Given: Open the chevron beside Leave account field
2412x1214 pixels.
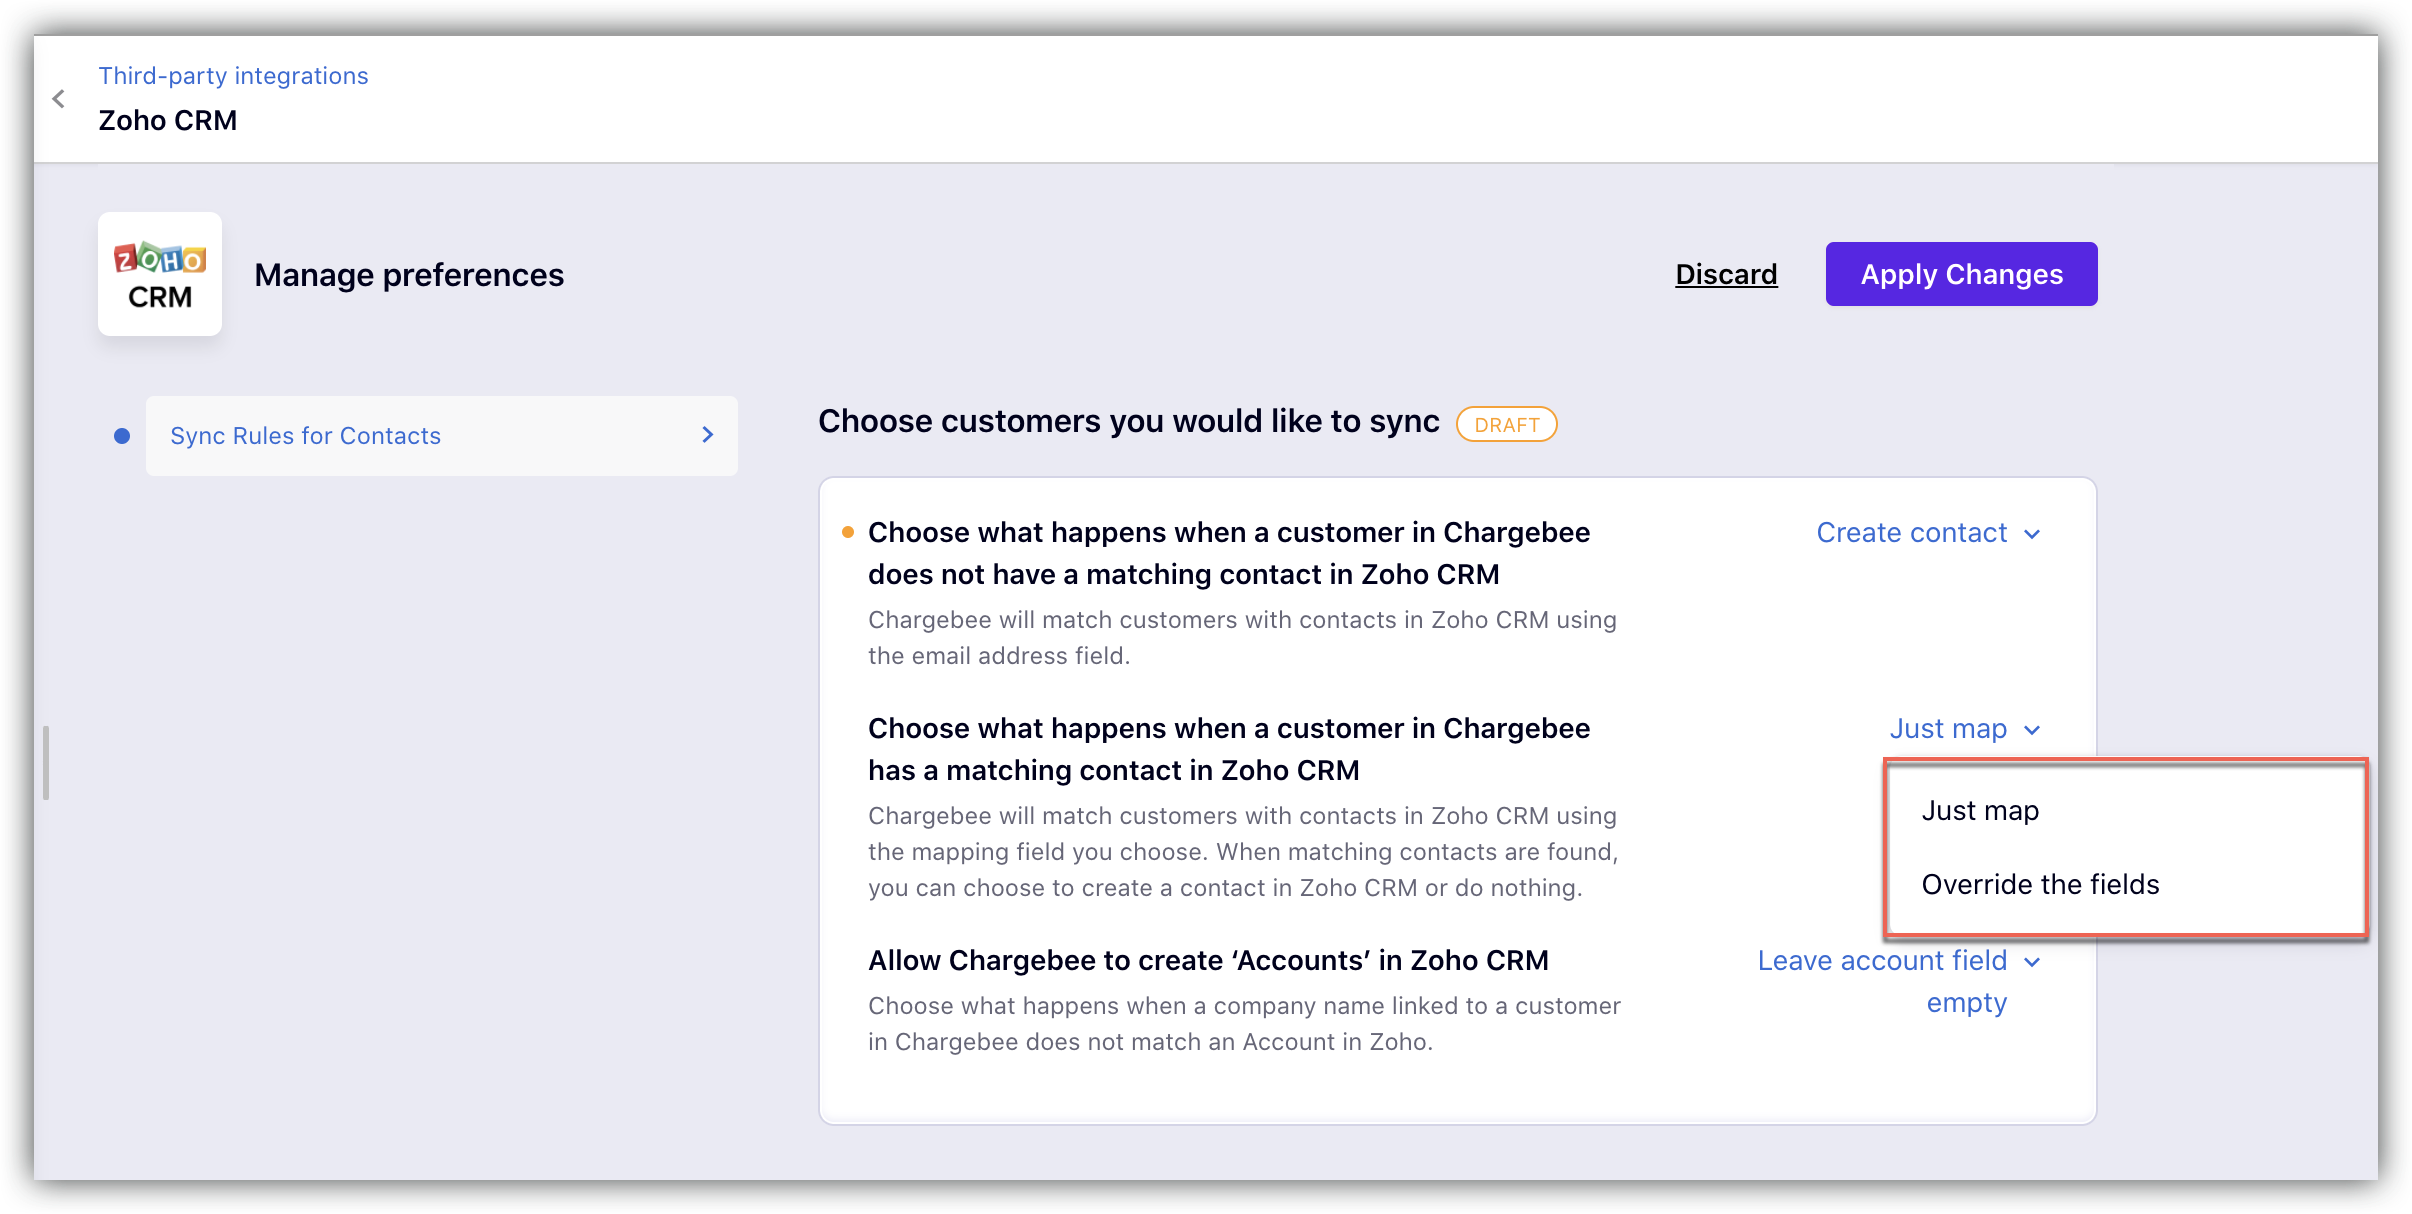Looking at the screenshot, I should click(2032, 962).
